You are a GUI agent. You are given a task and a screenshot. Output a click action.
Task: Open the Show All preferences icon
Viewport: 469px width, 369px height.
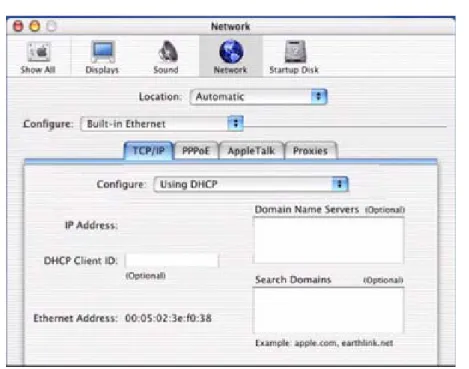tap(38, 57)
